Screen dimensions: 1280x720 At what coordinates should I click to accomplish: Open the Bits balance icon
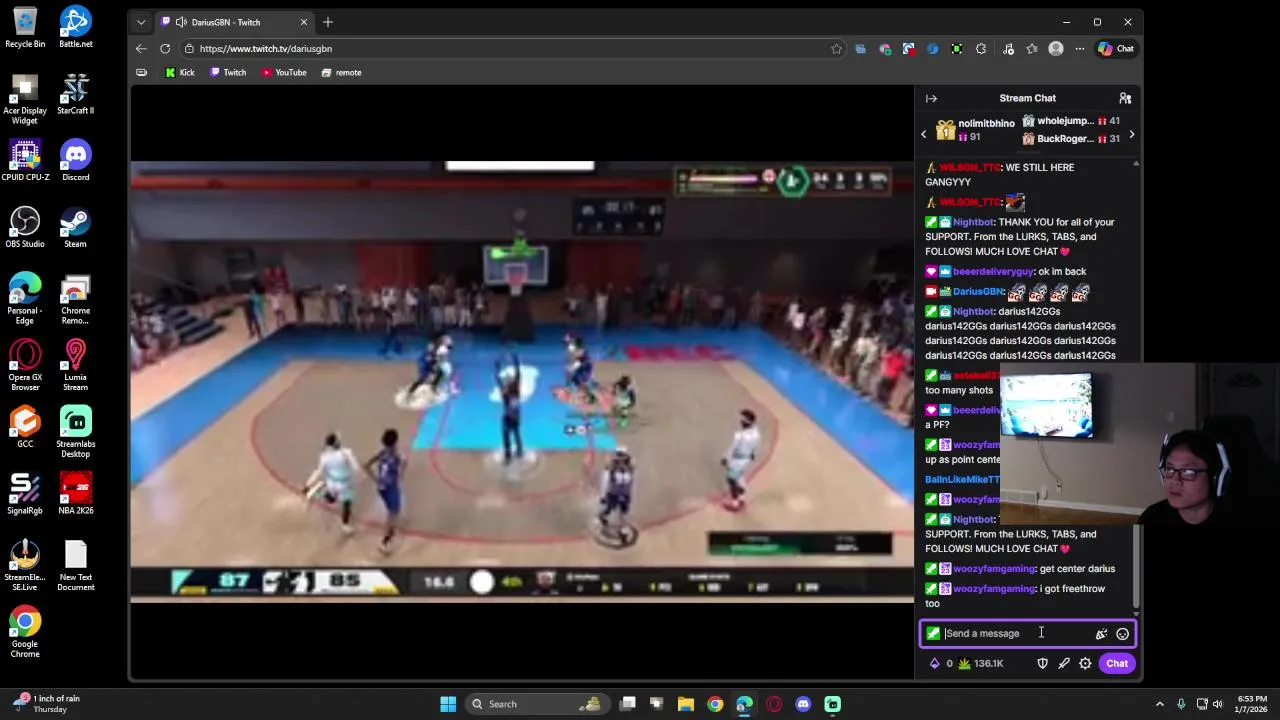935,663
